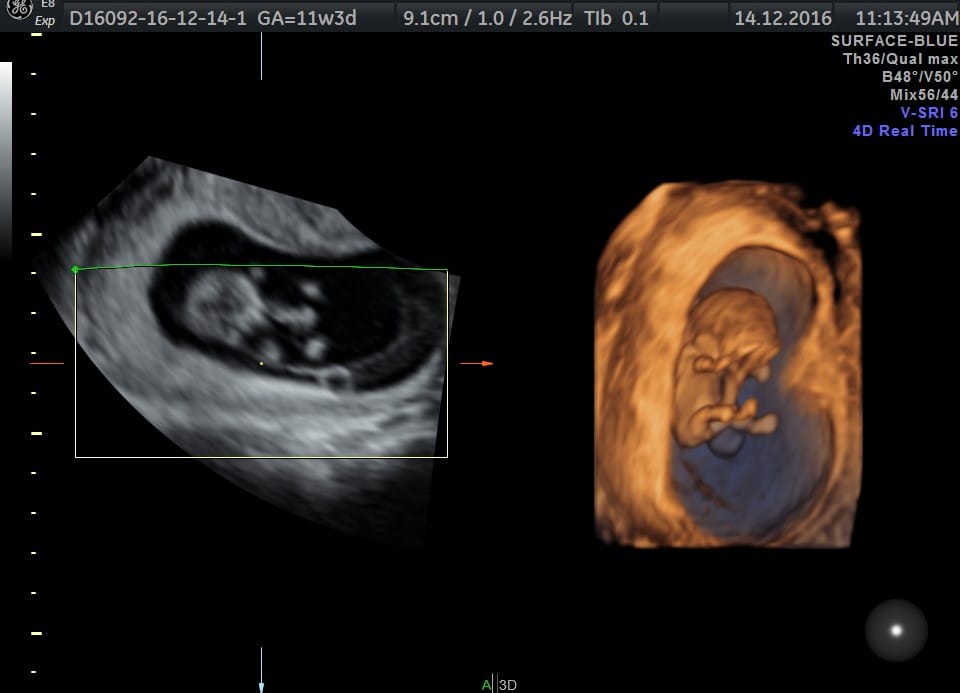Select the 4D Real Time mode label
Screen dimensions: 960x693
coord(904,131)
